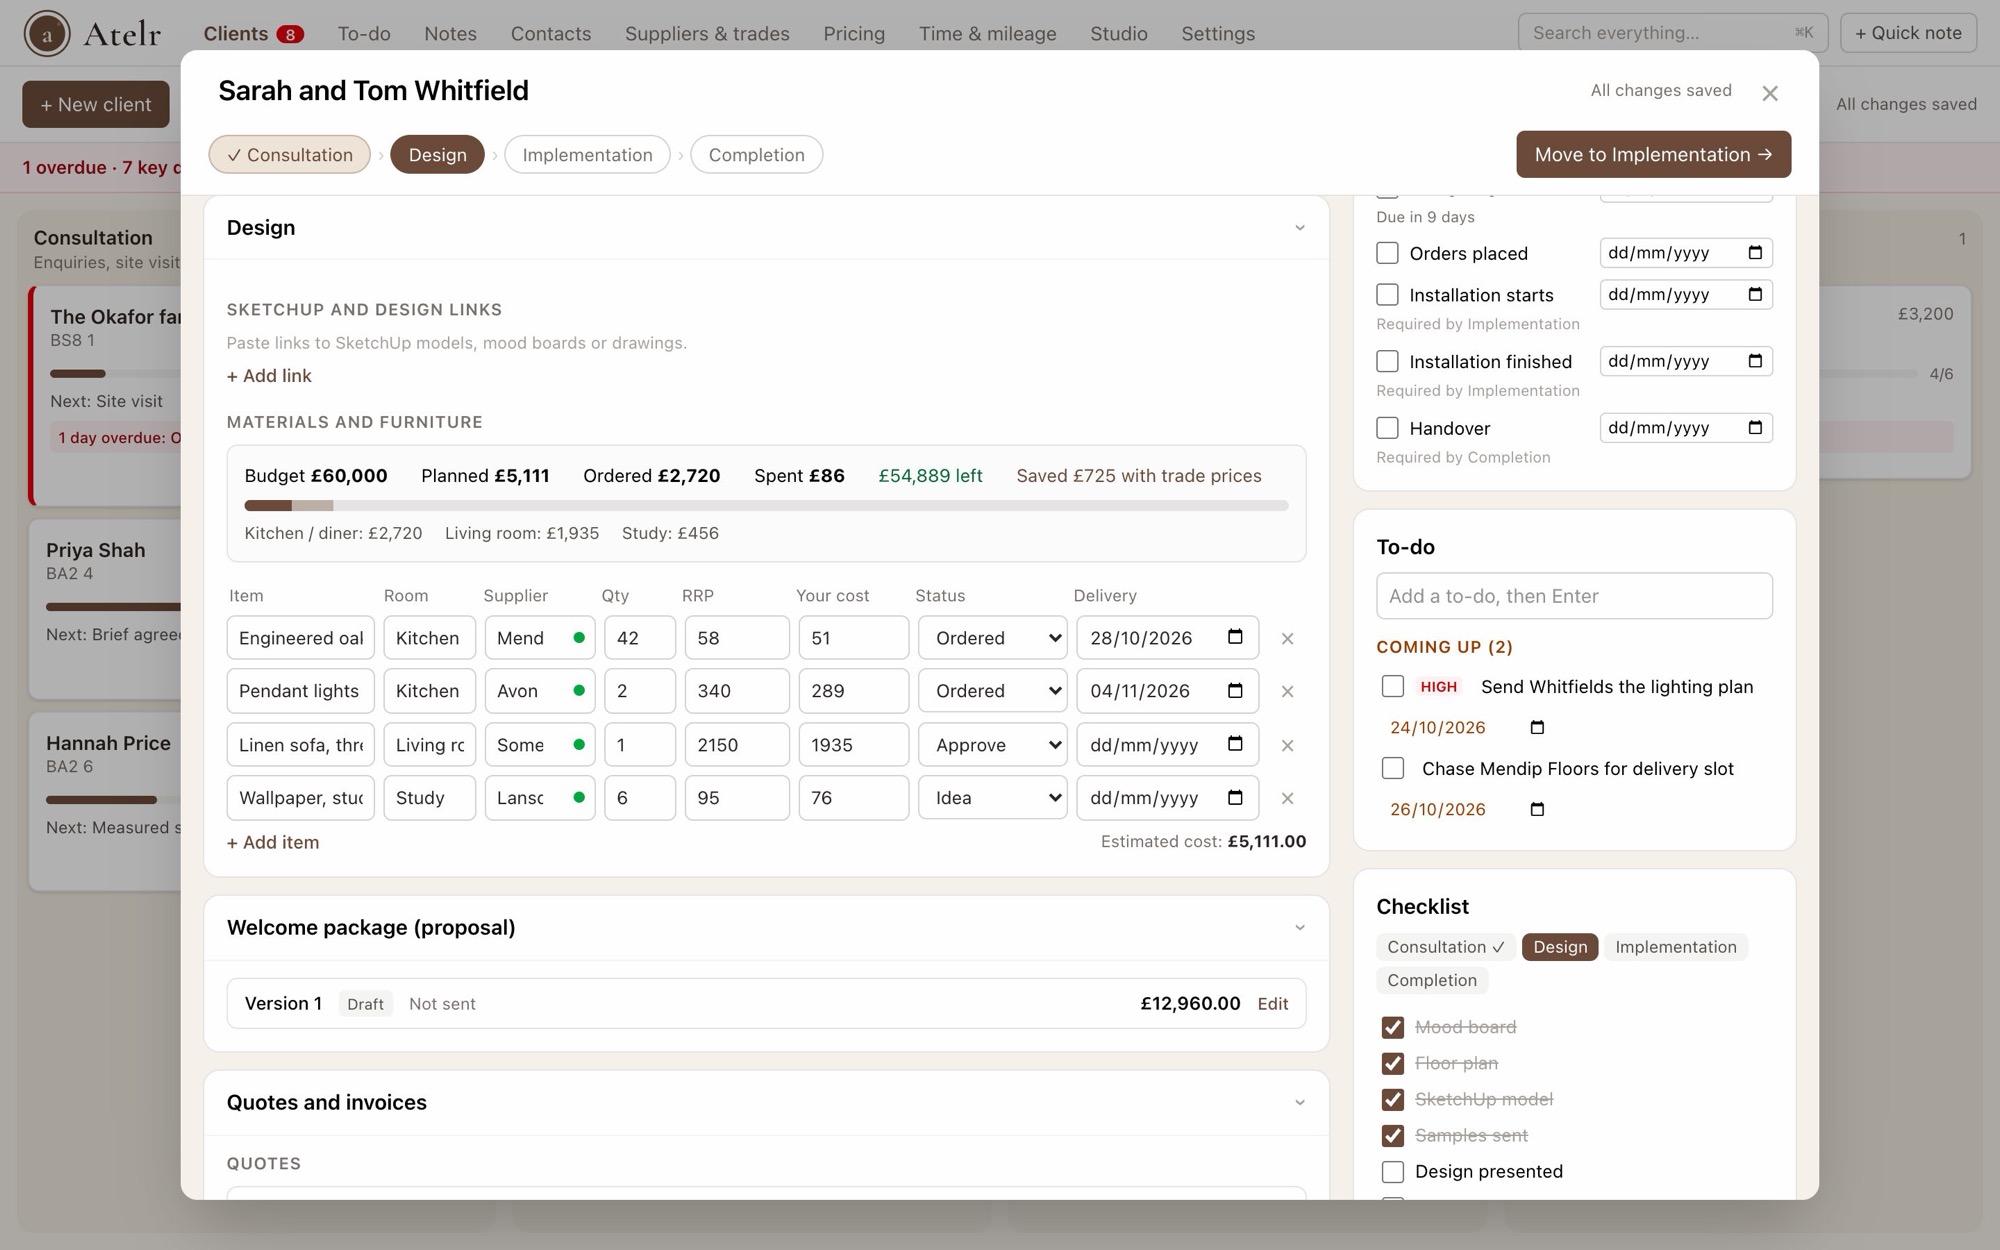The width and height of the screenshot is (2000, 1250).
Task: Delete the Linen sofa item row
Action: point(1287,746)
